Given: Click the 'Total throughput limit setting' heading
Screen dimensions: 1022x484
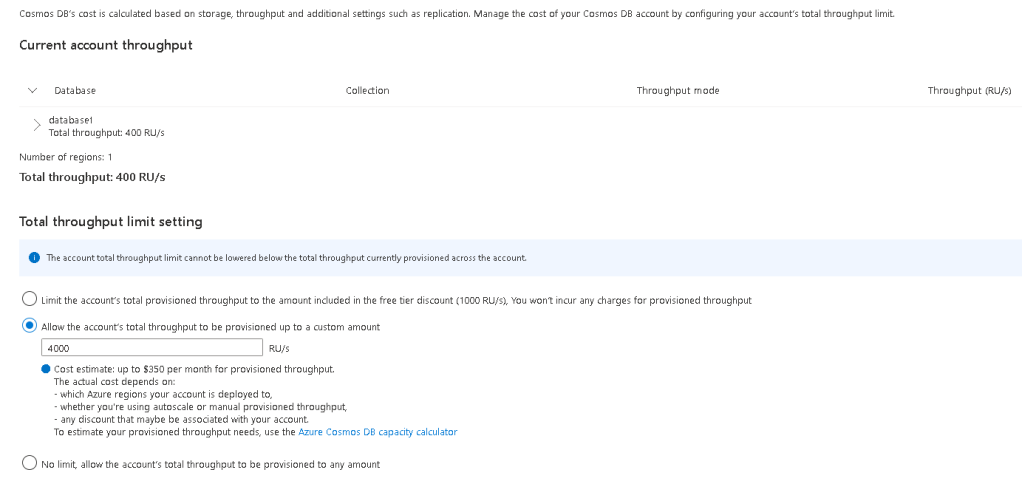Looking at the screenshot, I should (111, 221).
